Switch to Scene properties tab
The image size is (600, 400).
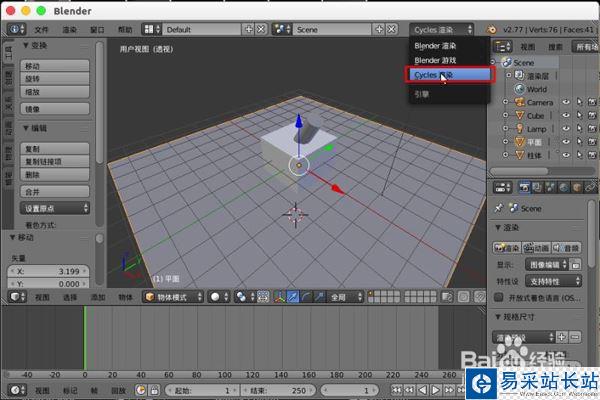click(550, 188)
